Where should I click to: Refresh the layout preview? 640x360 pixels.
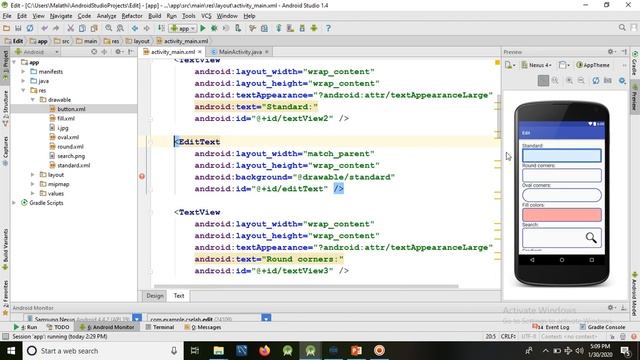(x=596, y=80)
